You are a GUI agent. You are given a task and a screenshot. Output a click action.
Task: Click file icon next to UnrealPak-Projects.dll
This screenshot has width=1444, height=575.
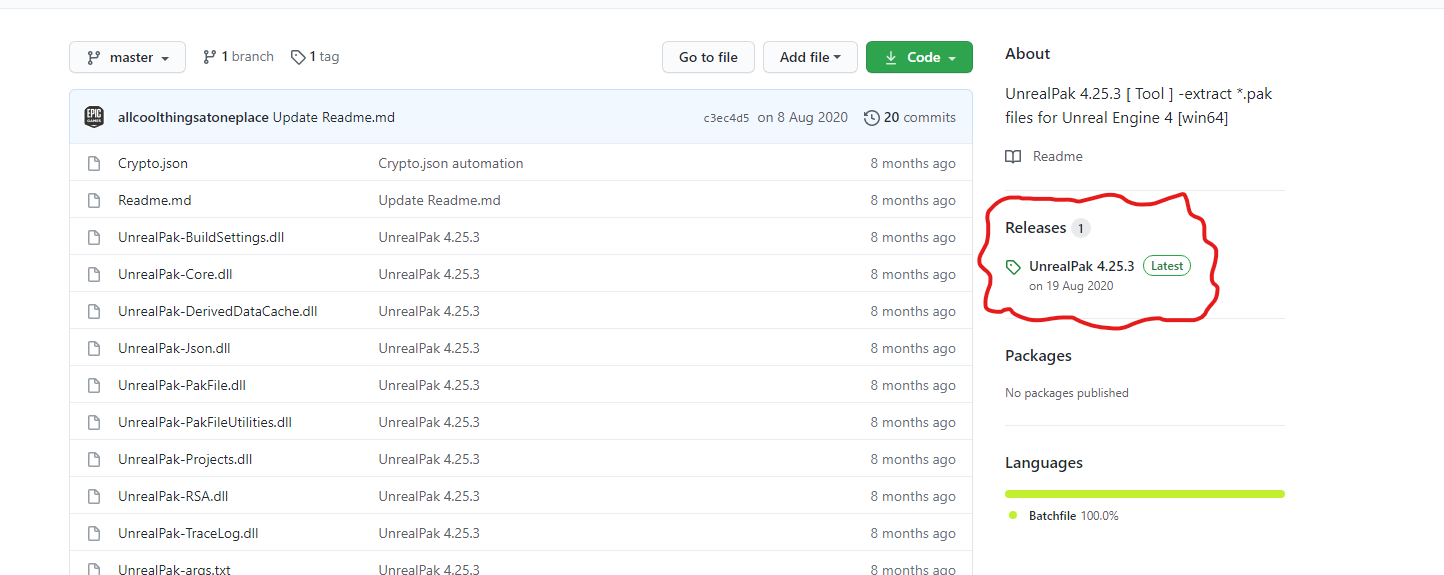coord(94,459)
